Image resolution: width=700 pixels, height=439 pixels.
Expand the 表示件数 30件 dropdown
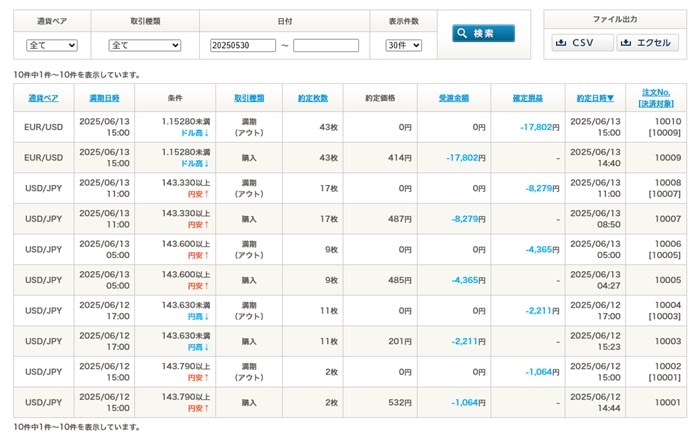coord(403,45)
